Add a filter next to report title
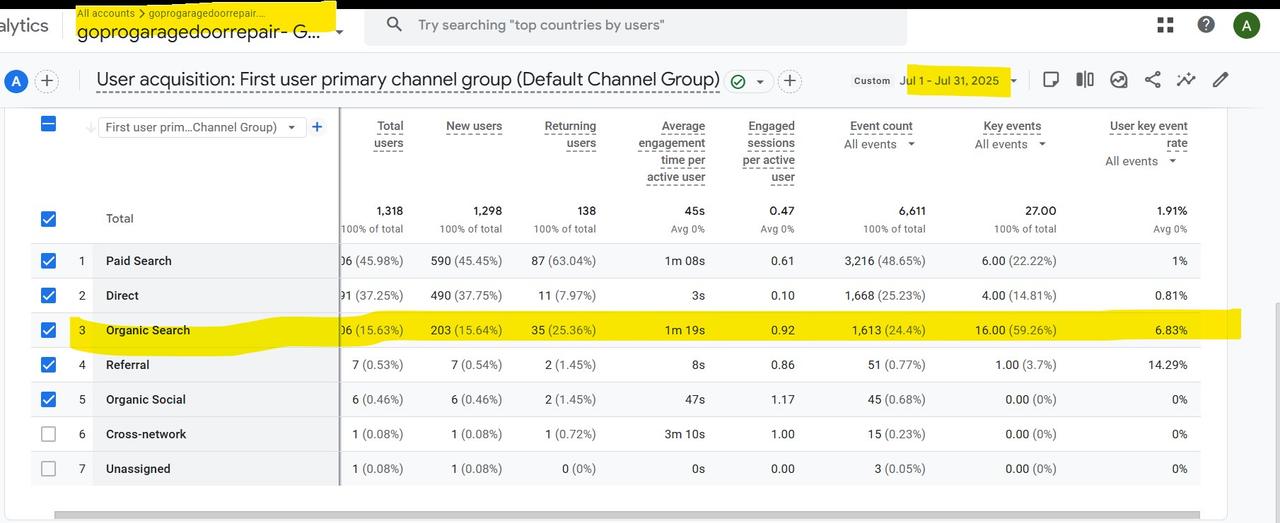The image size is (1280, 523). 789,81
